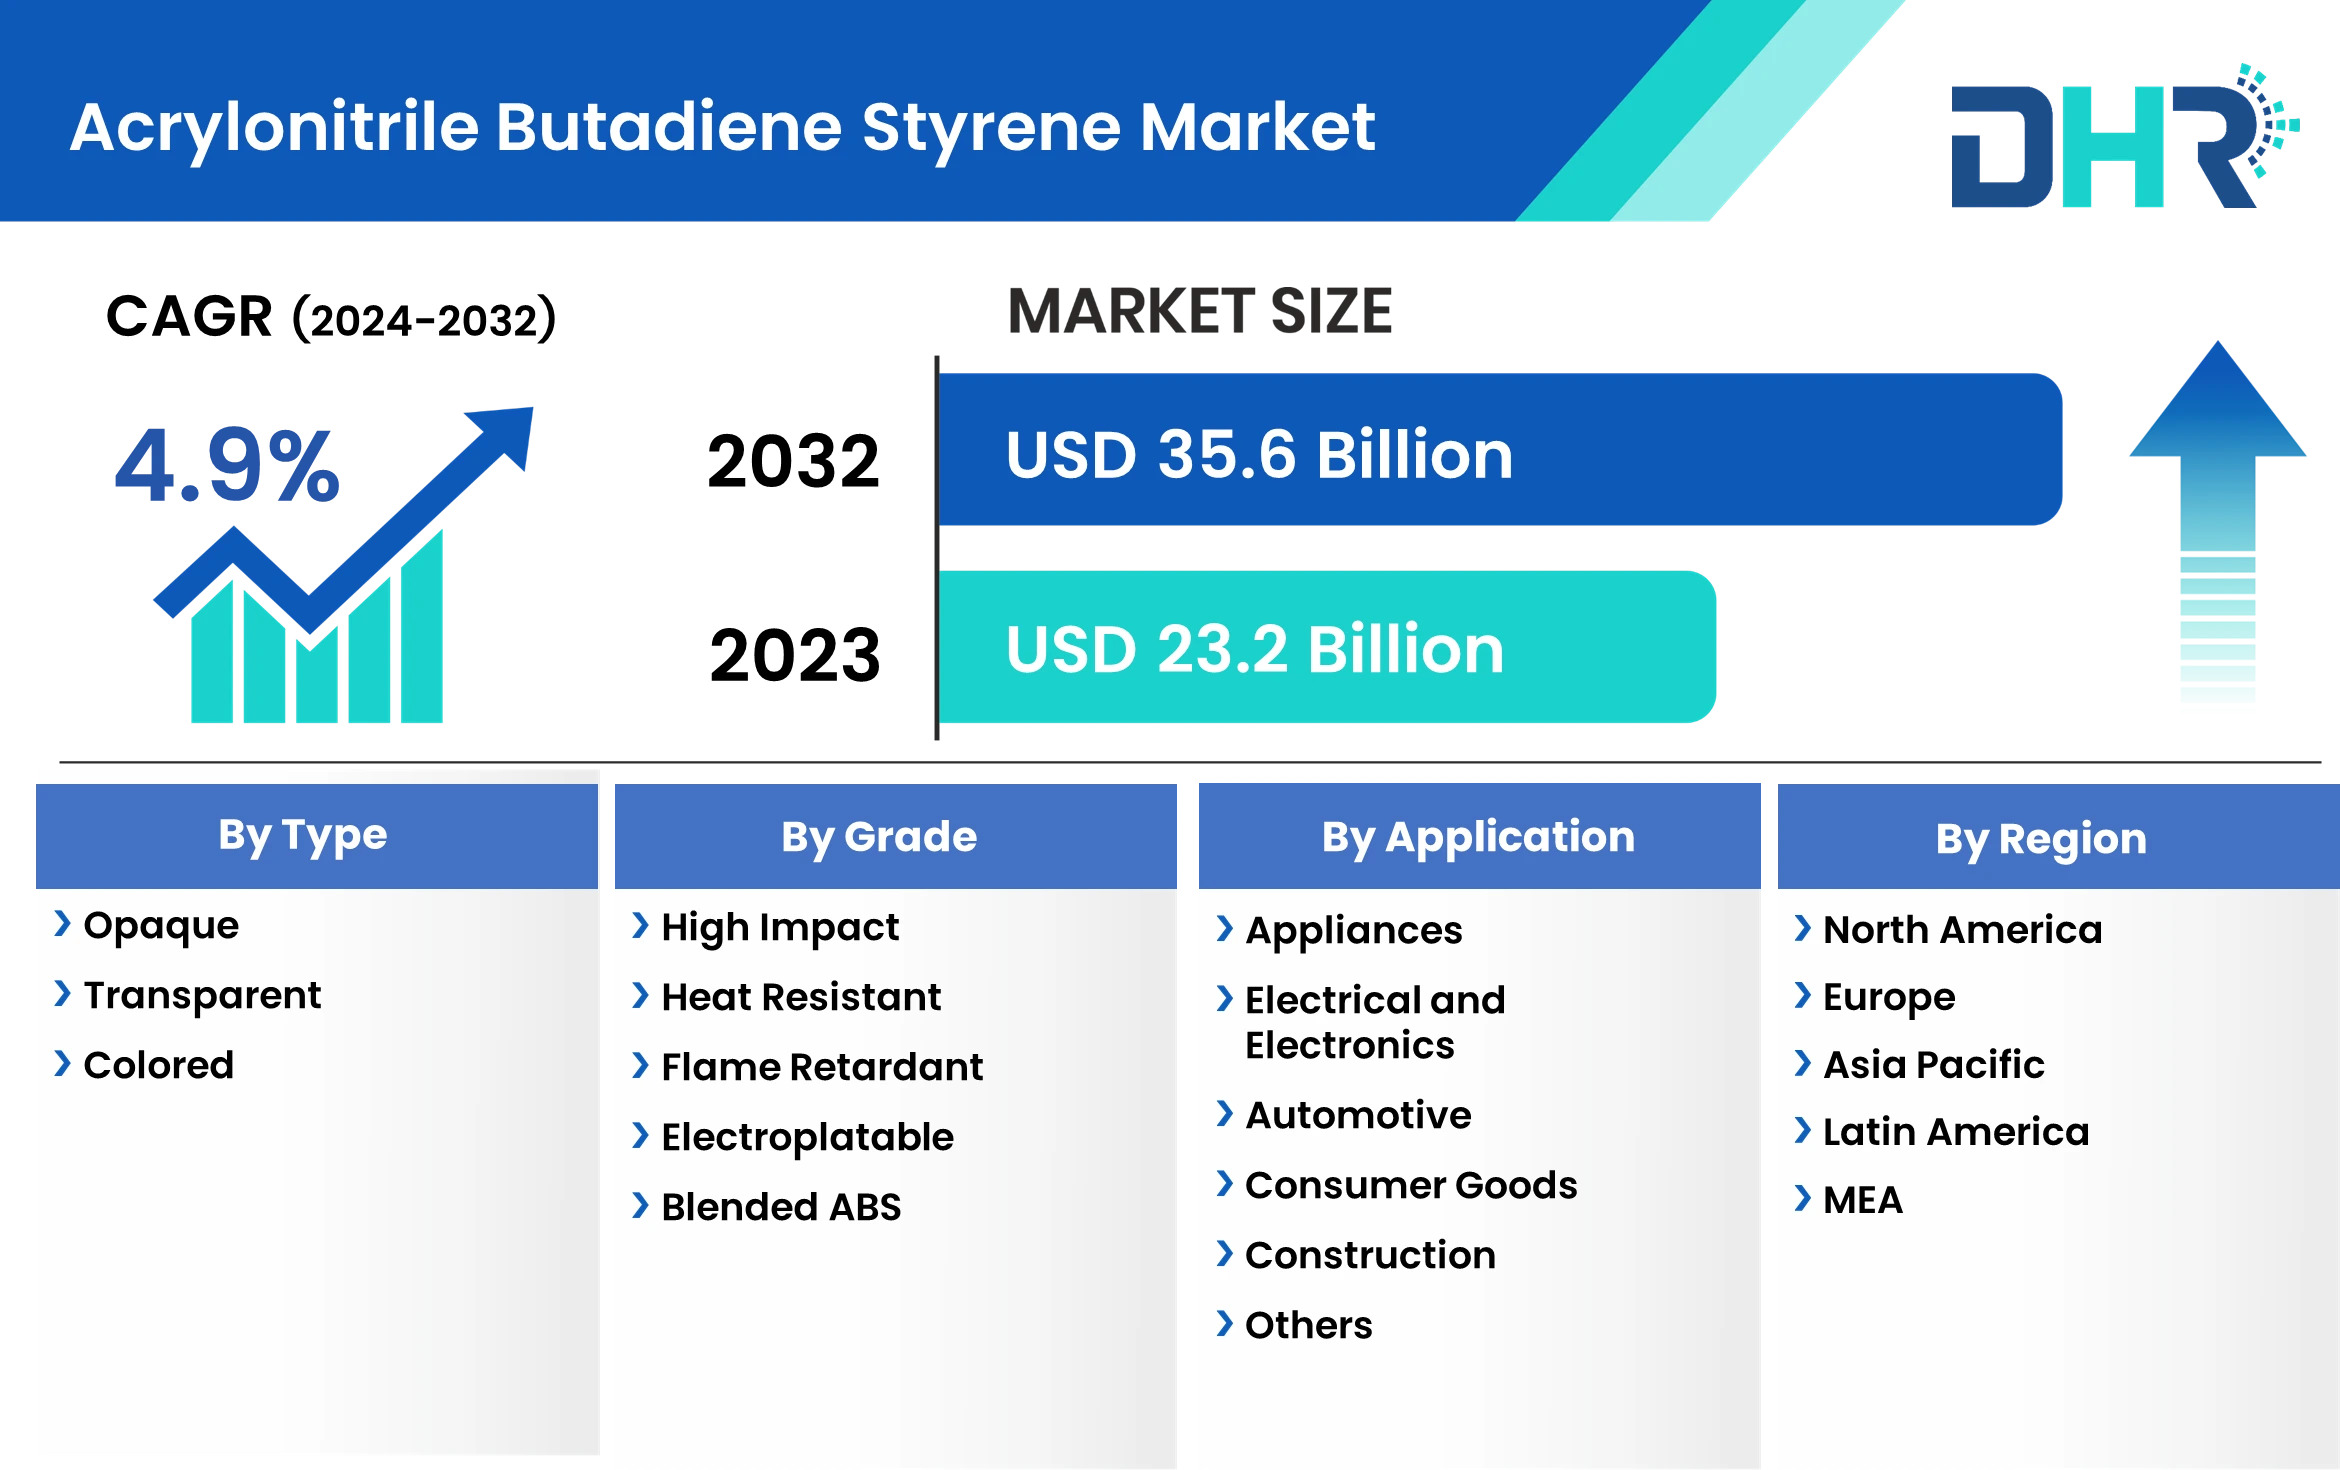Click the Acrylonitrile Butadiene Styrene Market title

[722, 128]
